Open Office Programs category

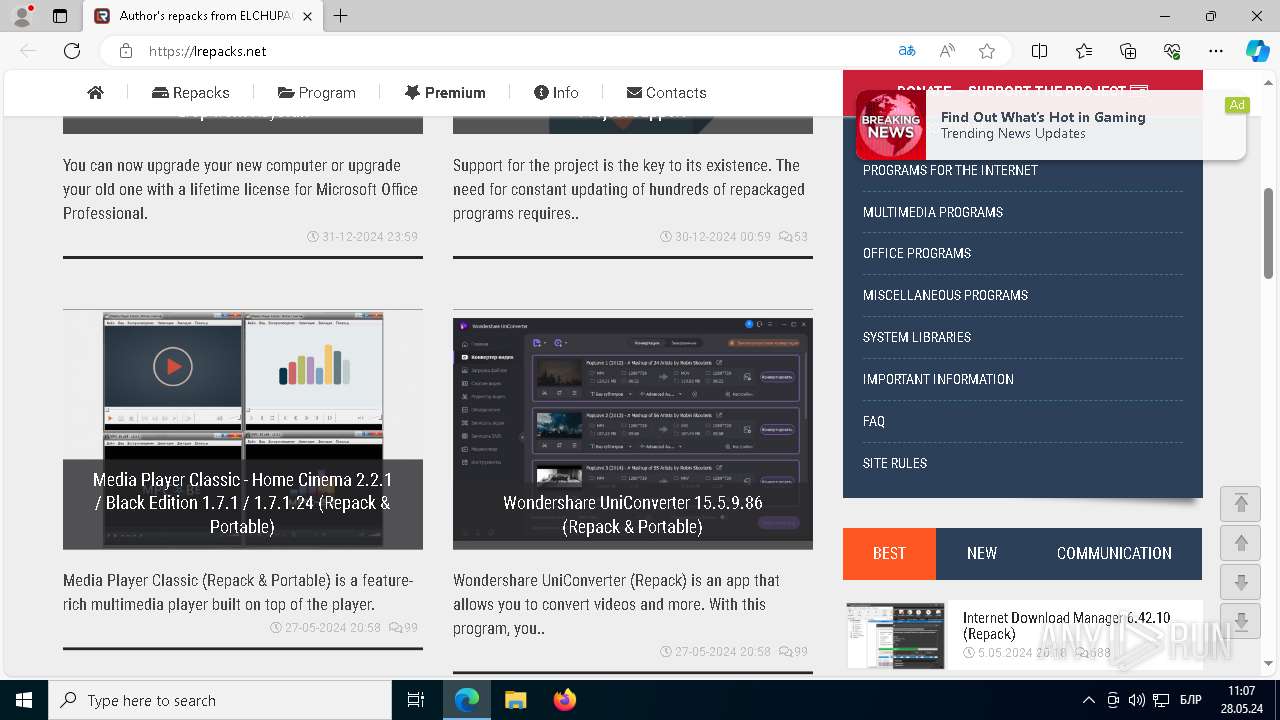click(x=917, y=253)
